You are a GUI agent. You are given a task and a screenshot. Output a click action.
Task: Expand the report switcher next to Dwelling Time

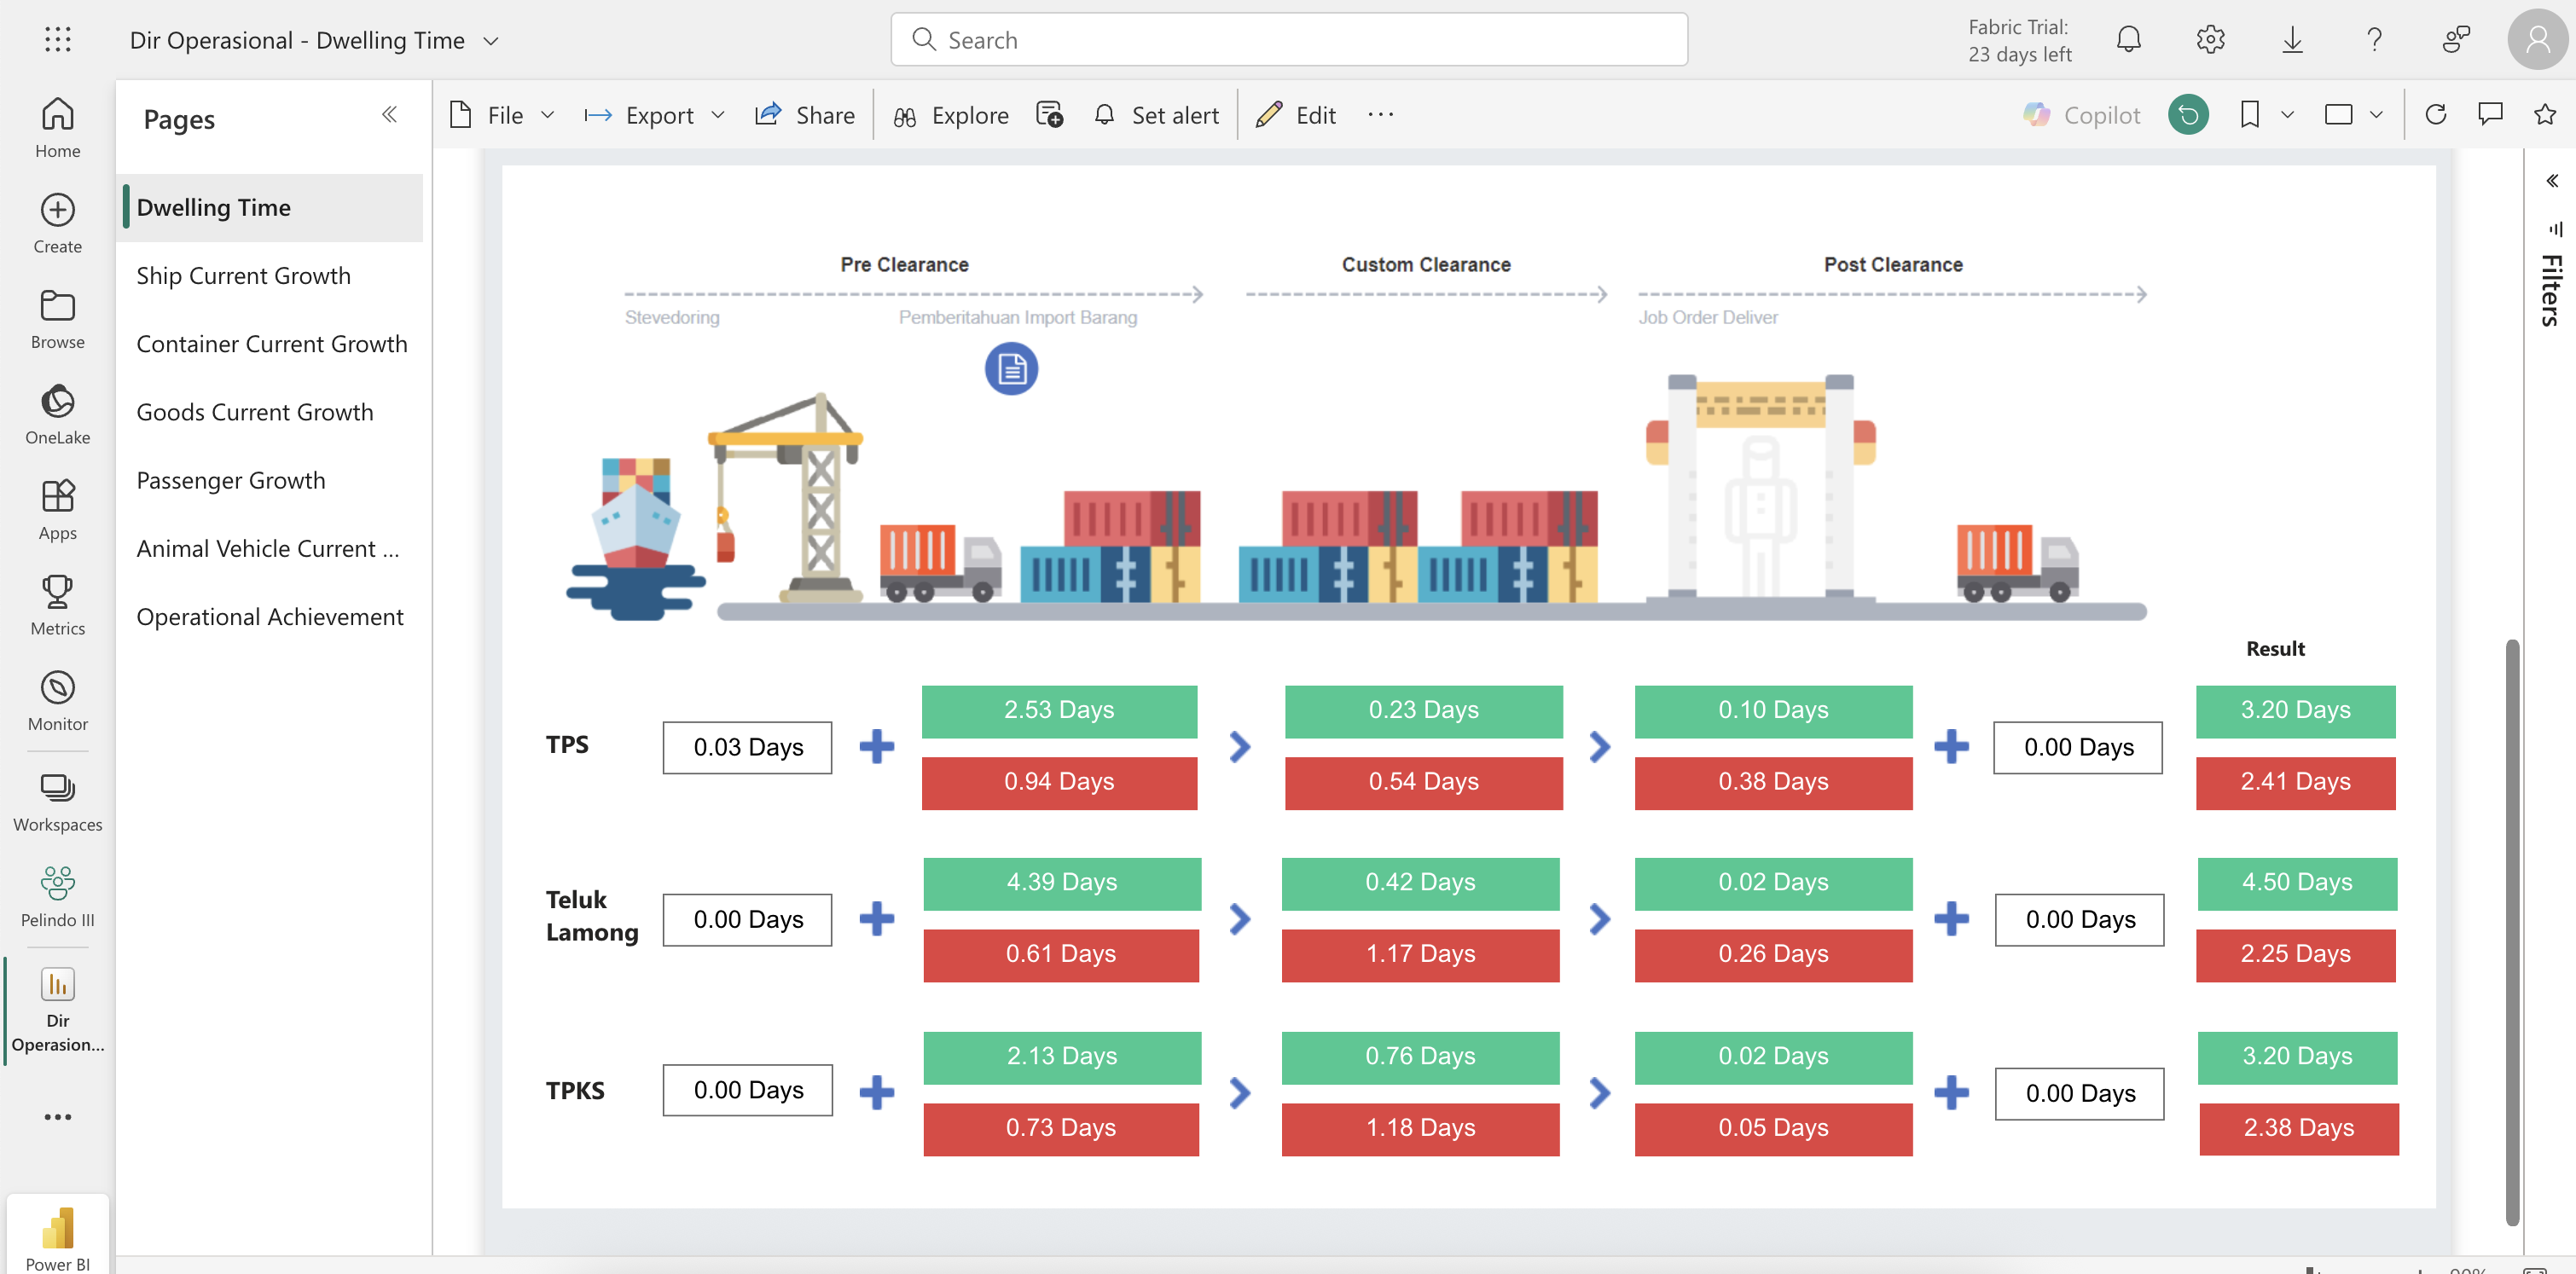[x=491, y=40]
